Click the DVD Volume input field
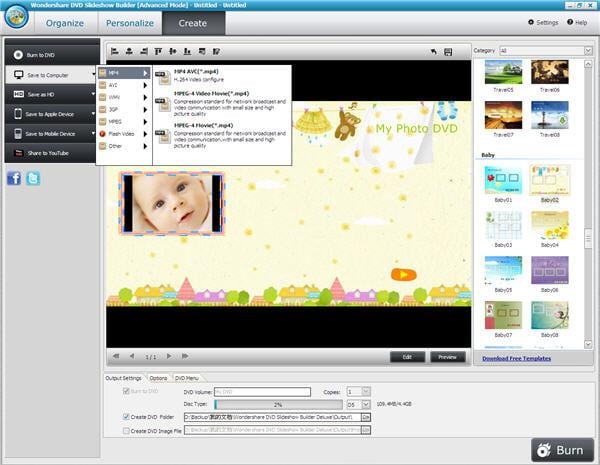 tap(262, 392)
